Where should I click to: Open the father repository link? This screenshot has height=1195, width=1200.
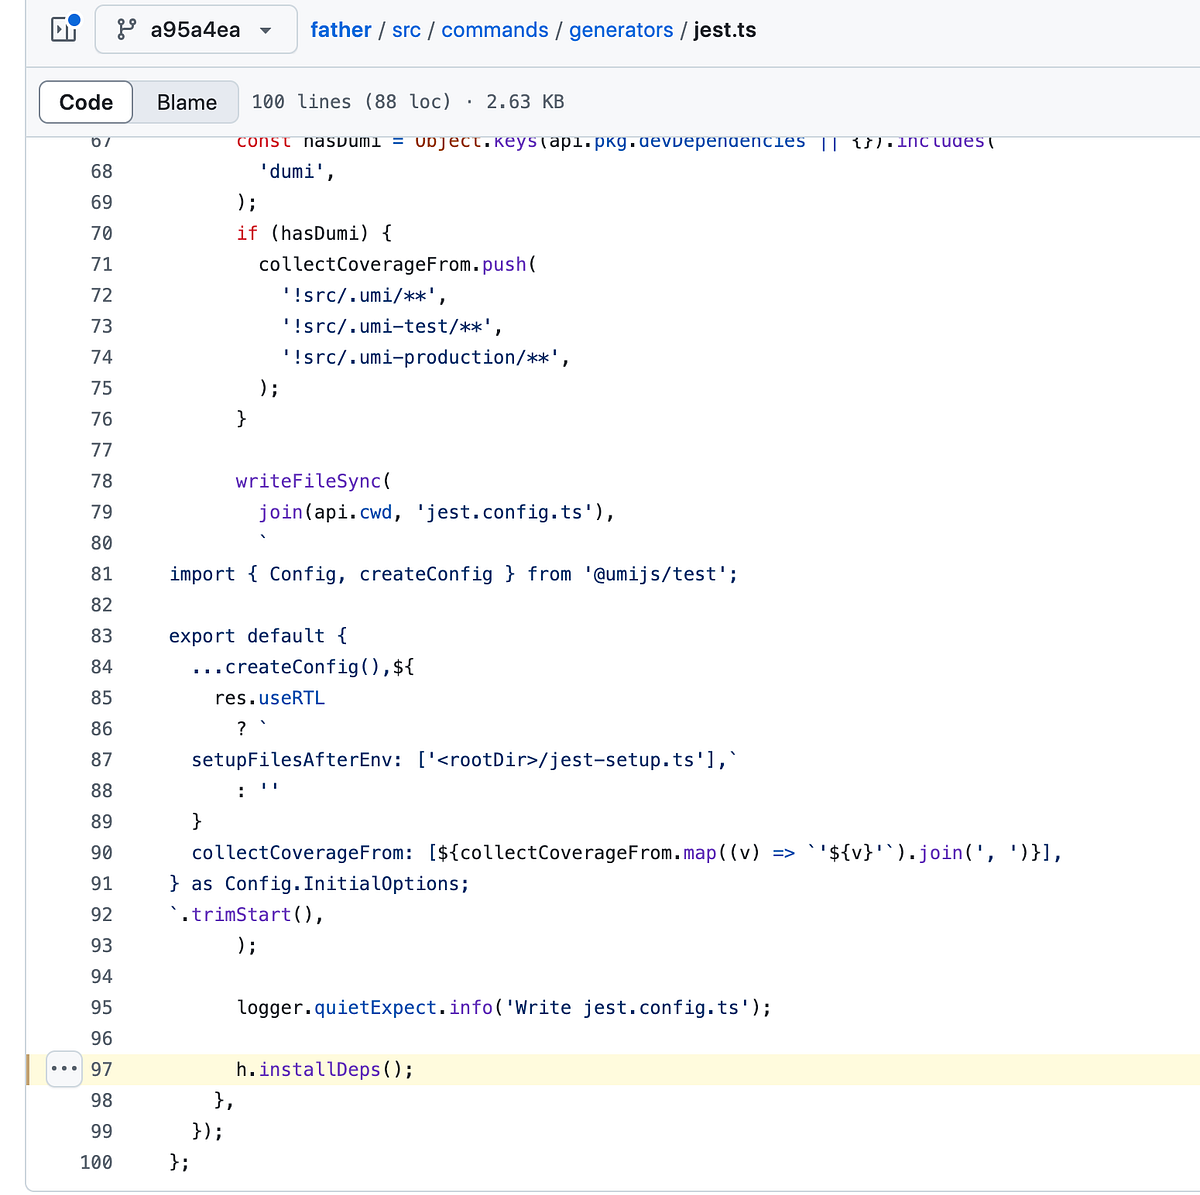point(340,30)
